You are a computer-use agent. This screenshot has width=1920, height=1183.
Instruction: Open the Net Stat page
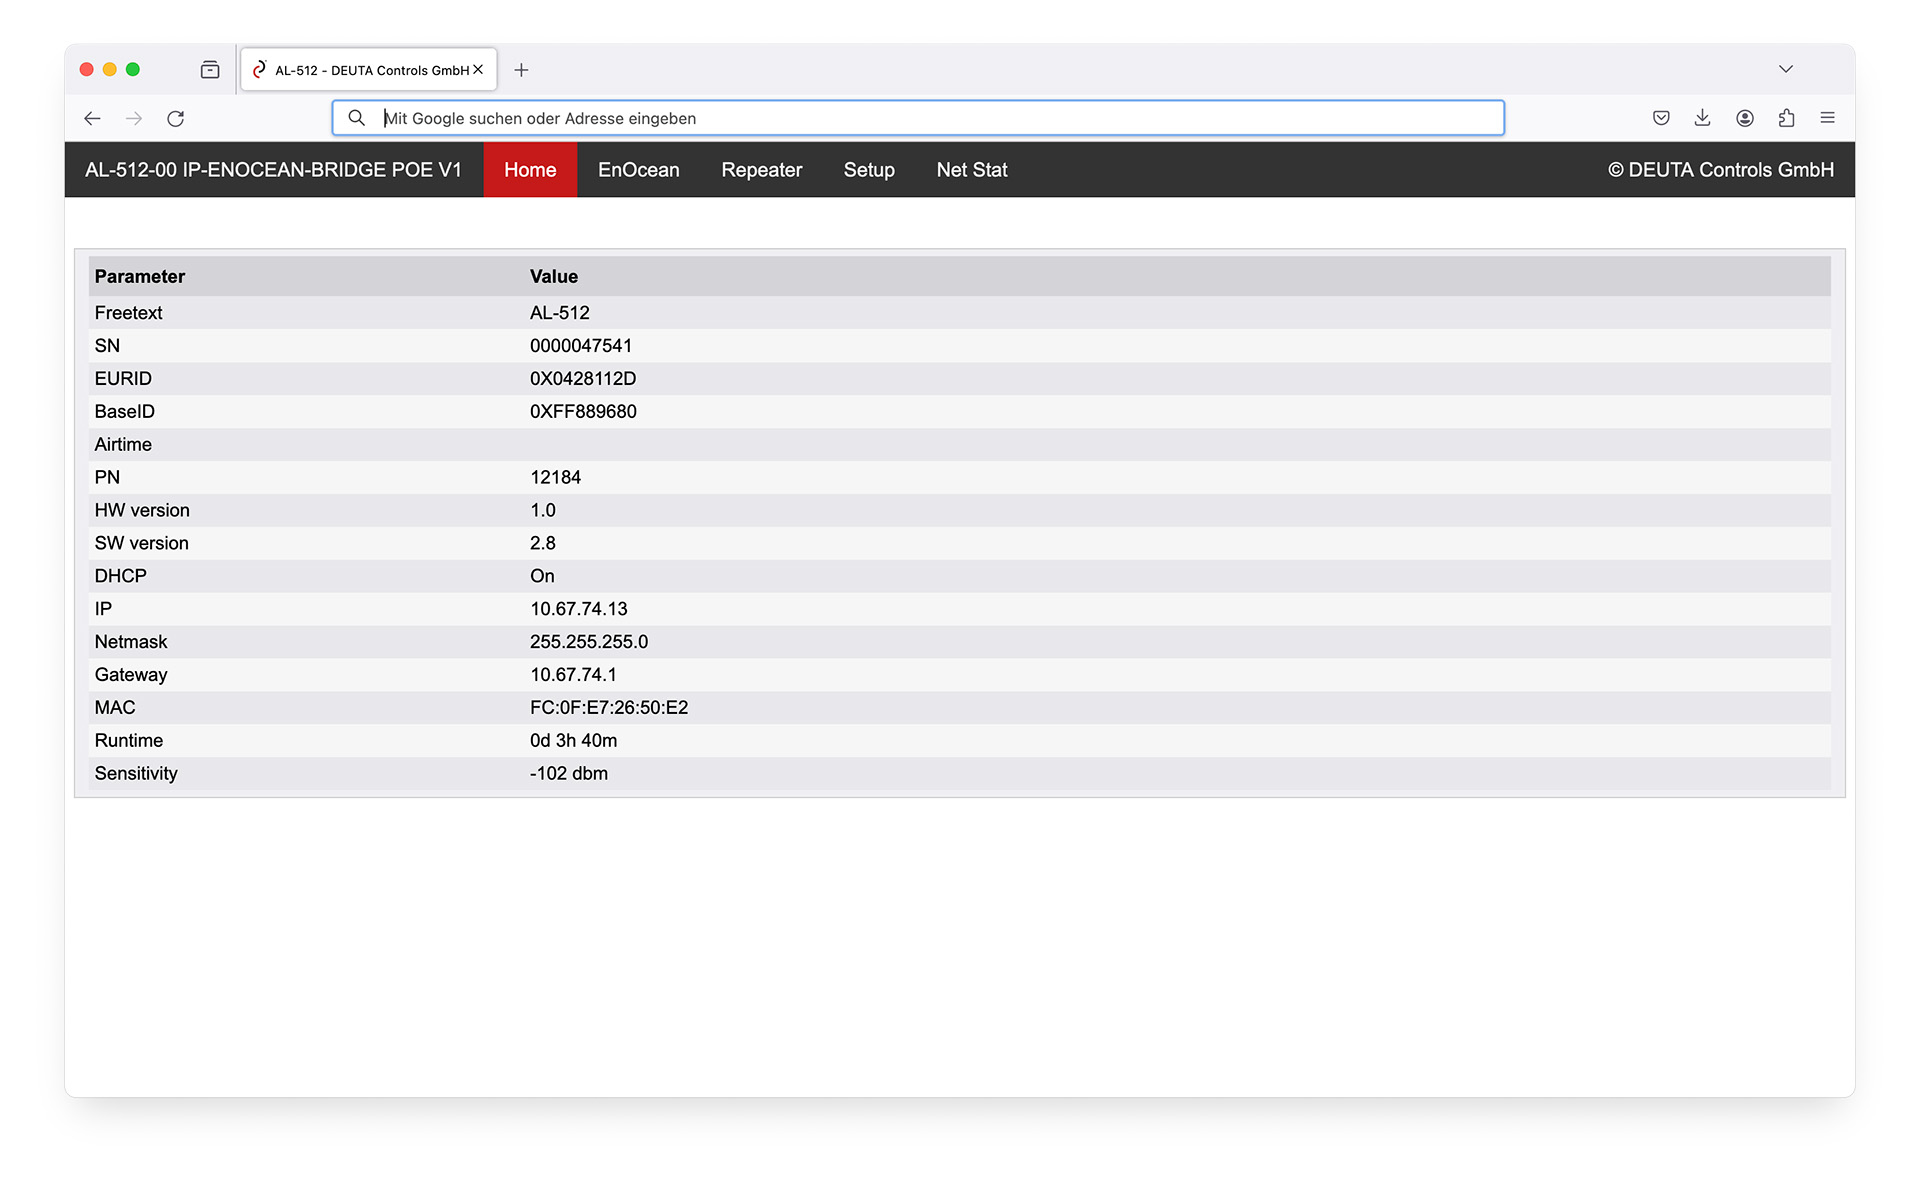point(971,170)
